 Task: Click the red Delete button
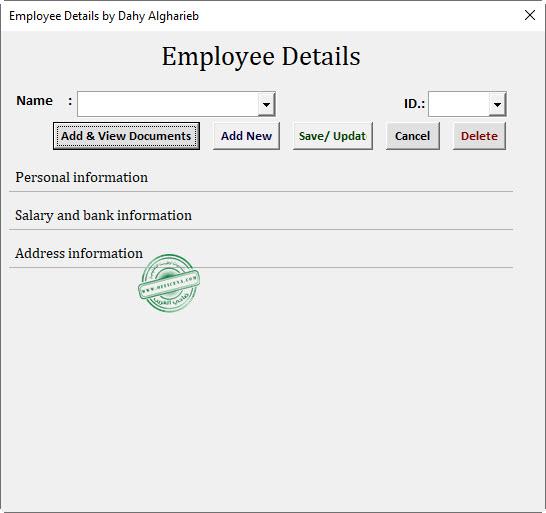pyautogui.click(x=479, y=136)
